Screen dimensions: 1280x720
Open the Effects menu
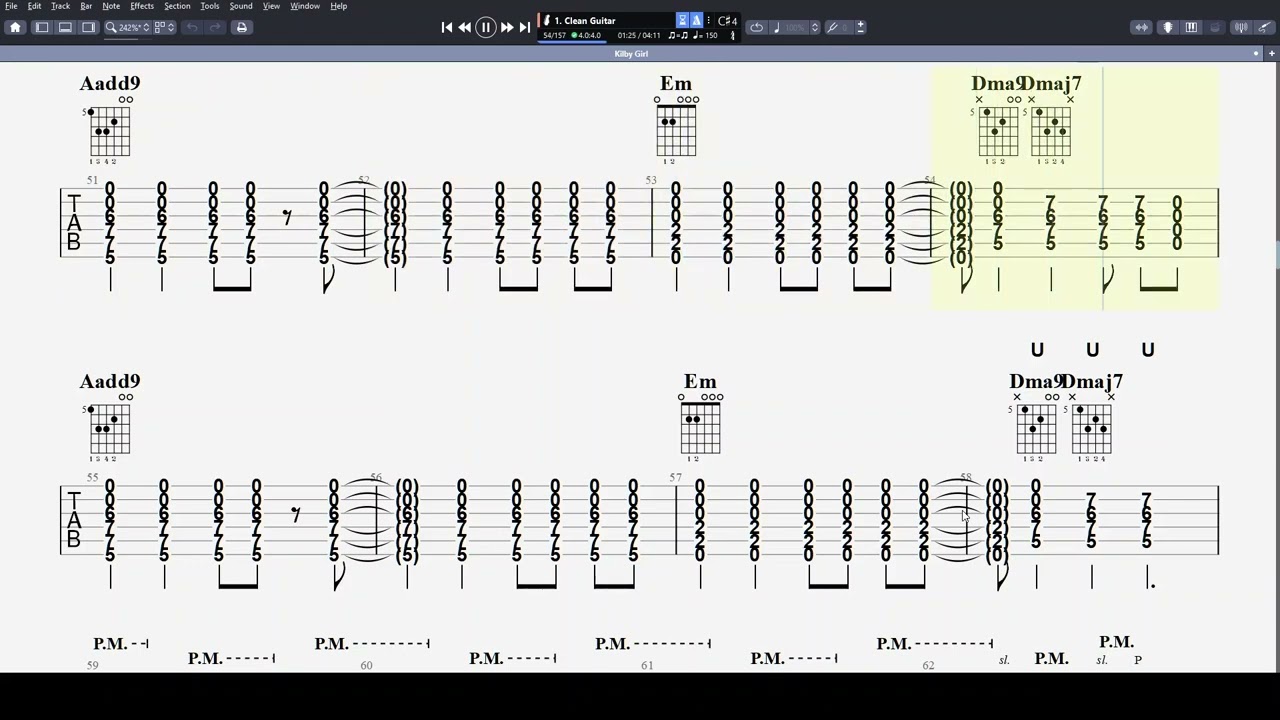pos(142,6)
